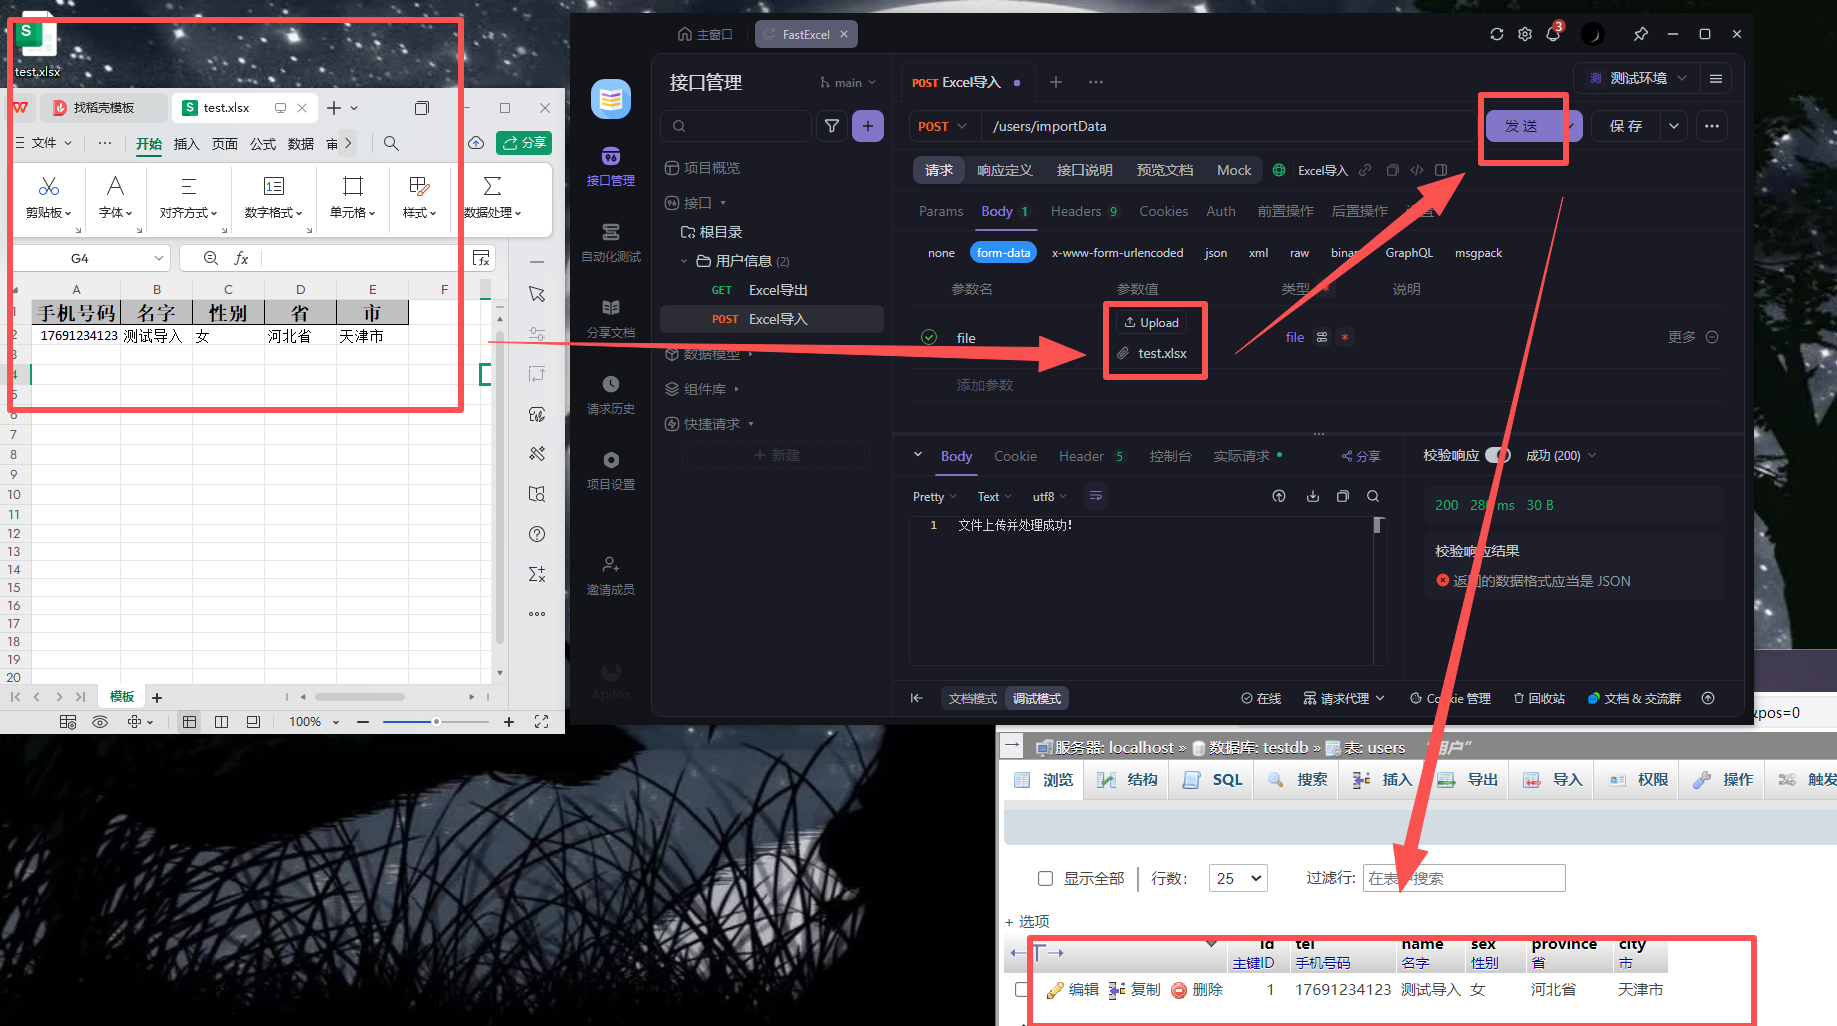Search within the response using the magnifier icon
Screen dimensions: 1837x1026
point(1373,496)
